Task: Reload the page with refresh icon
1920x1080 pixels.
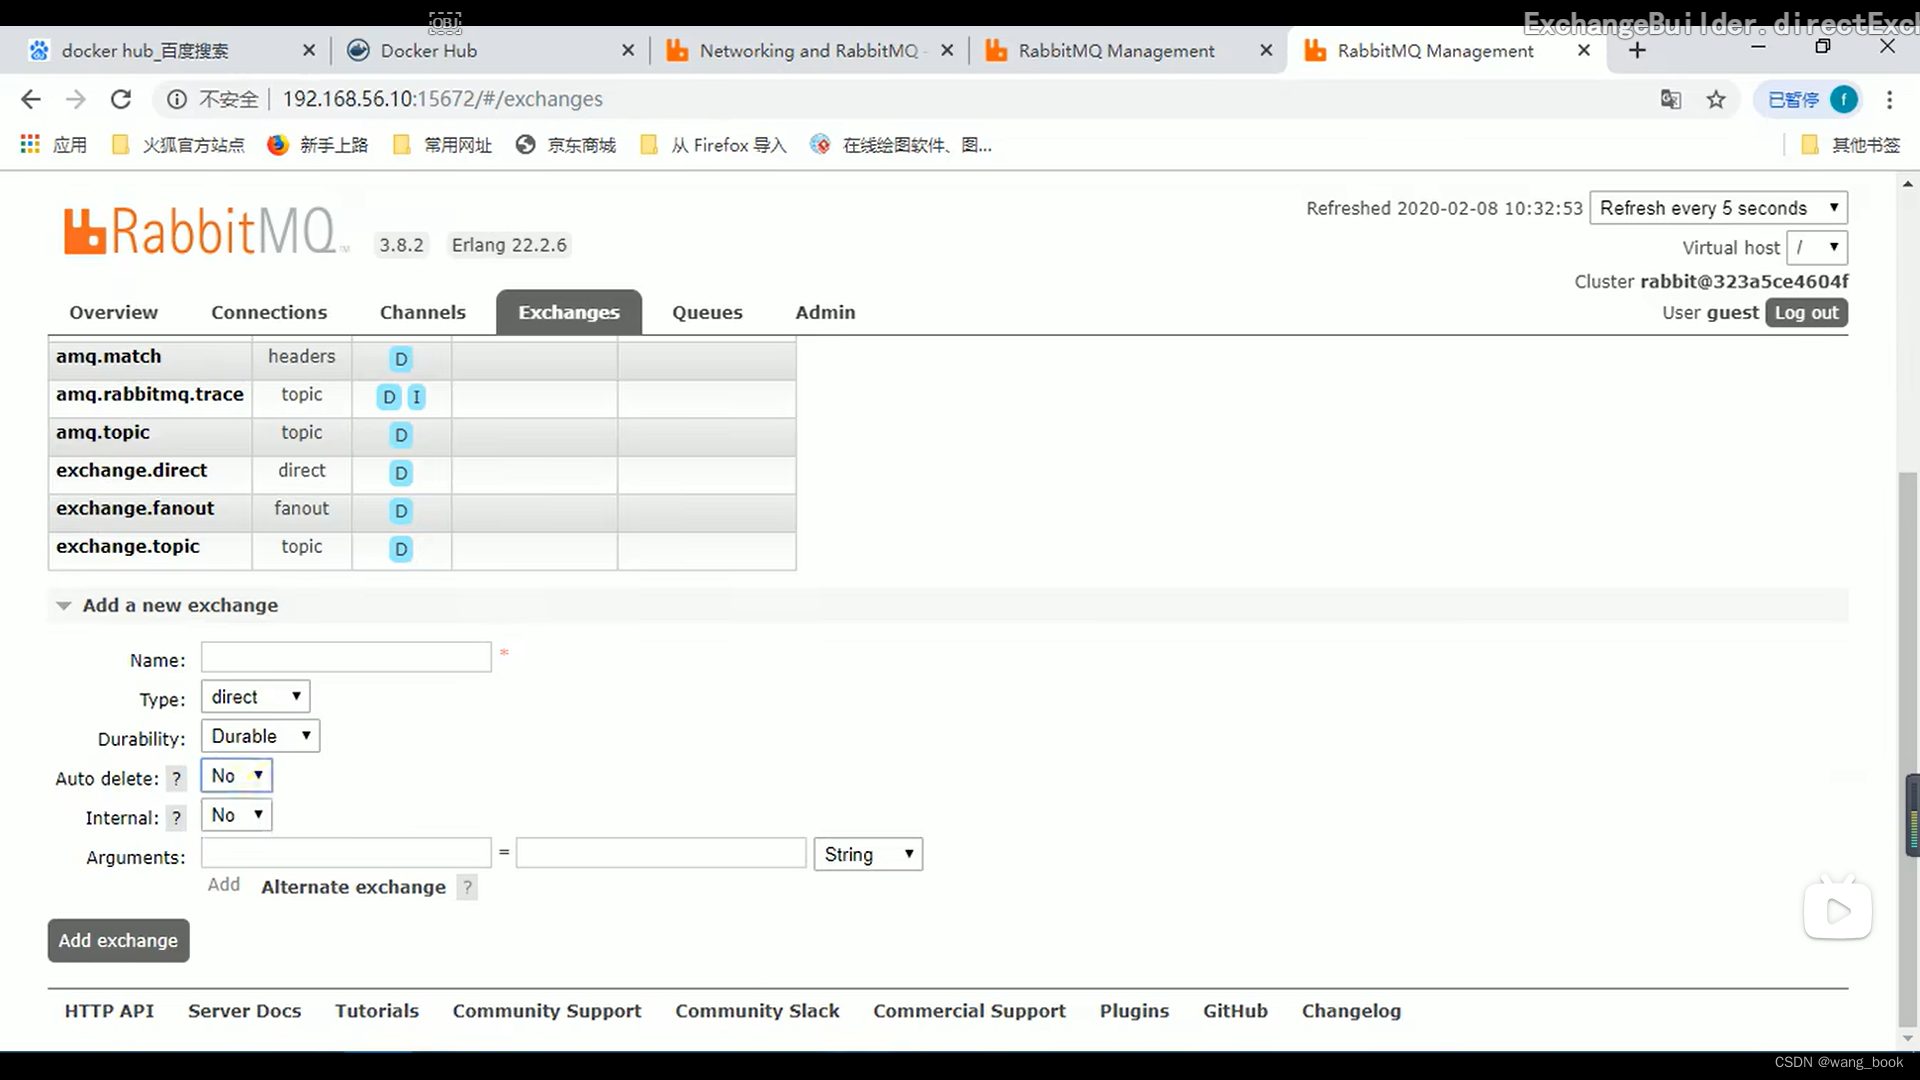Action: click(121, 99)
